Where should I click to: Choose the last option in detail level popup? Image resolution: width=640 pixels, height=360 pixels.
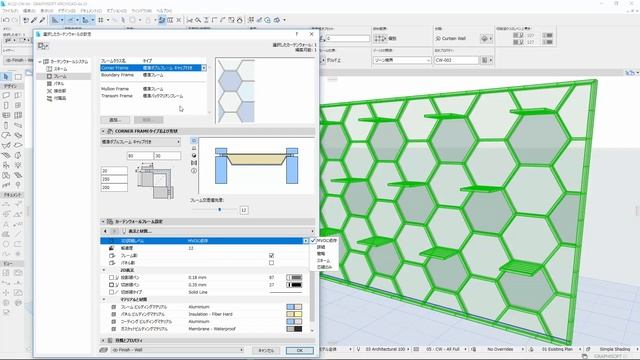(324, 267)
